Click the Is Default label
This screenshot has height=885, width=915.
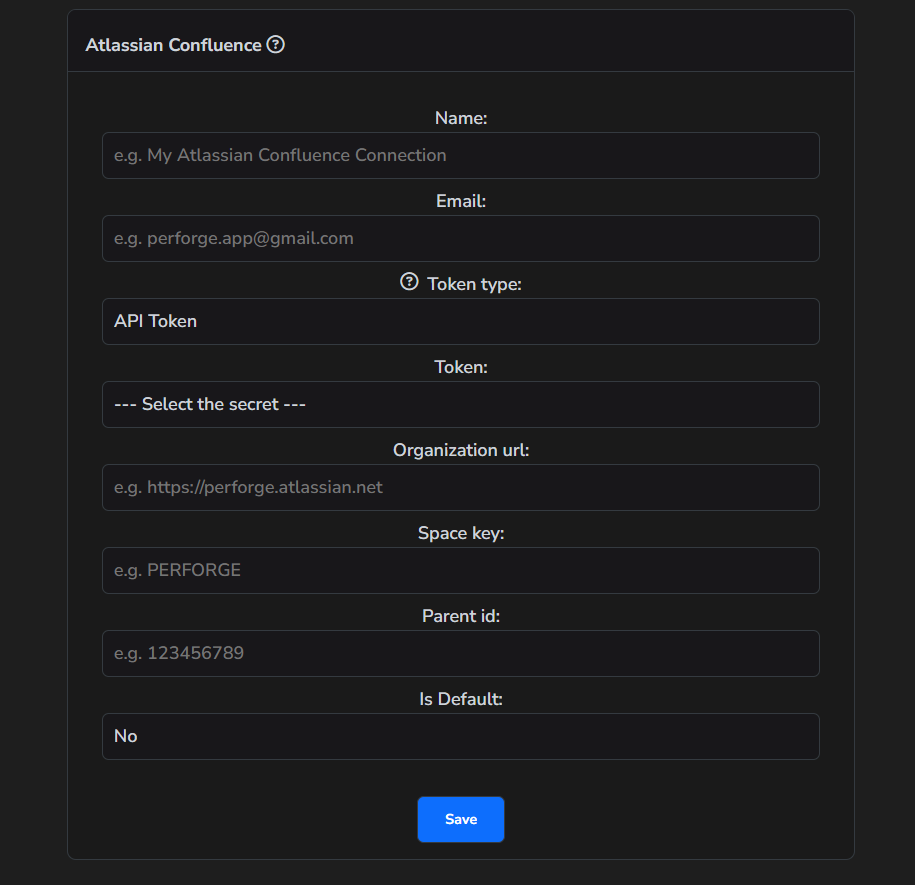[460, 698]
